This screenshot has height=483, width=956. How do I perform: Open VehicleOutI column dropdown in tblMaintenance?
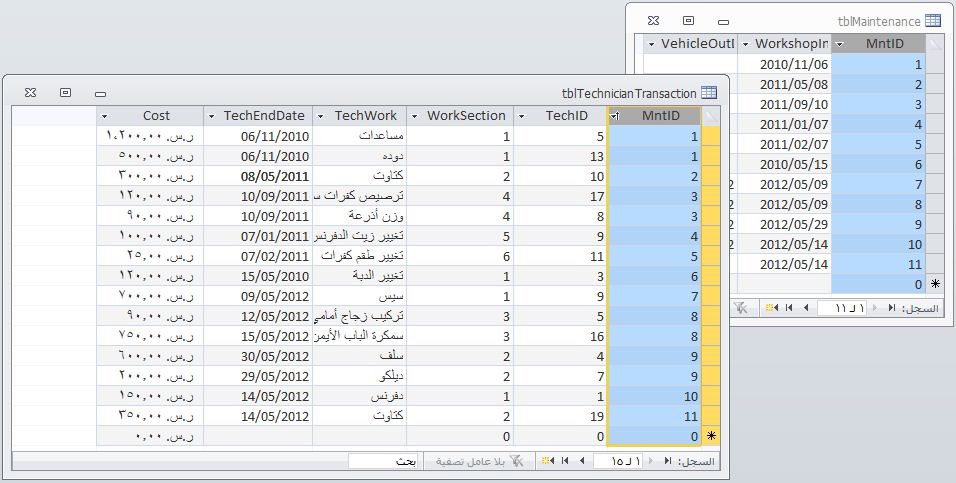point(652,44)
